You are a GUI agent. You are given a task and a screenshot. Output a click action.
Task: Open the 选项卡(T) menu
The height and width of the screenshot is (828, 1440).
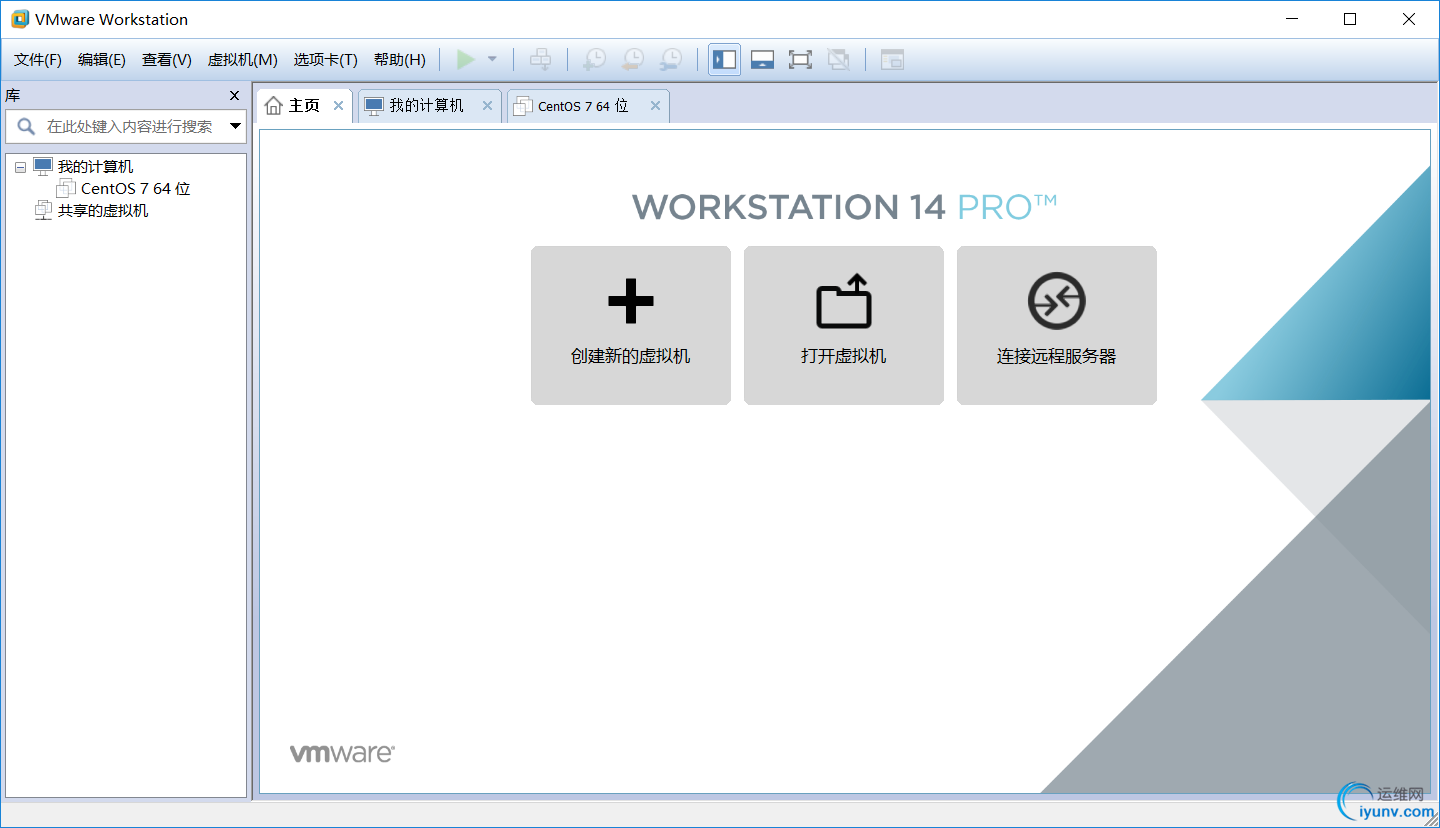(325, 60)
